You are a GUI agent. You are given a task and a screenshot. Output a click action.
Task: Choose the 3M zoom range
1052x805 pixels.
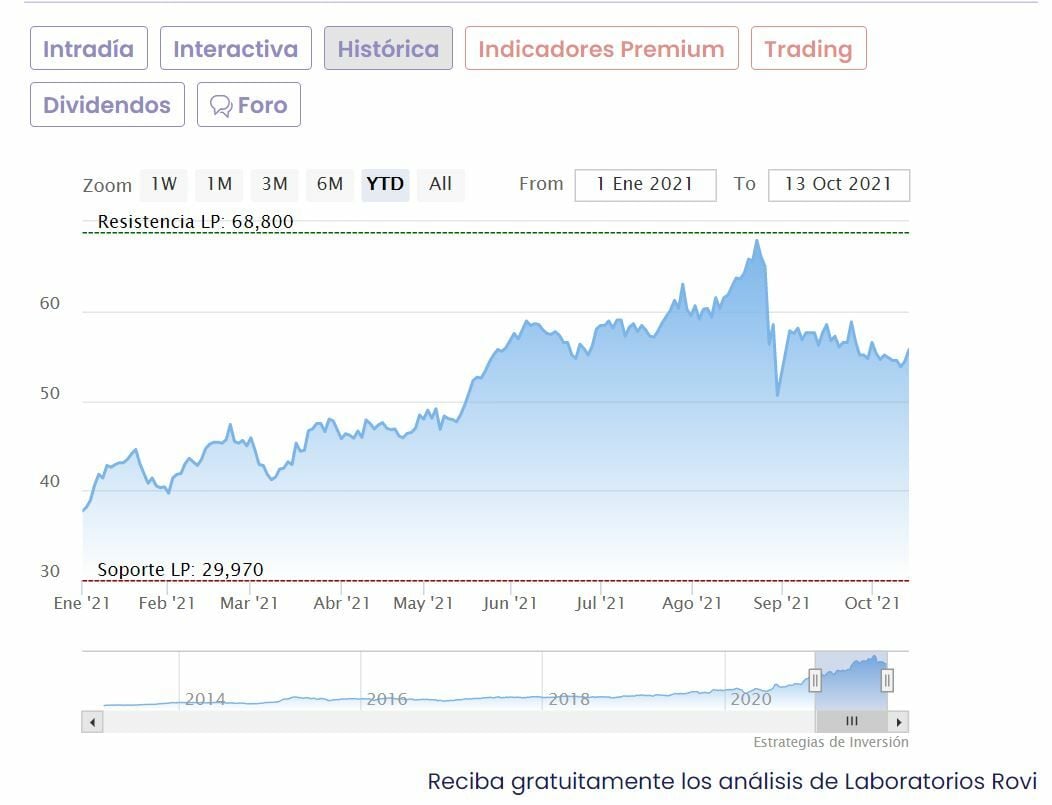point(274,184)
